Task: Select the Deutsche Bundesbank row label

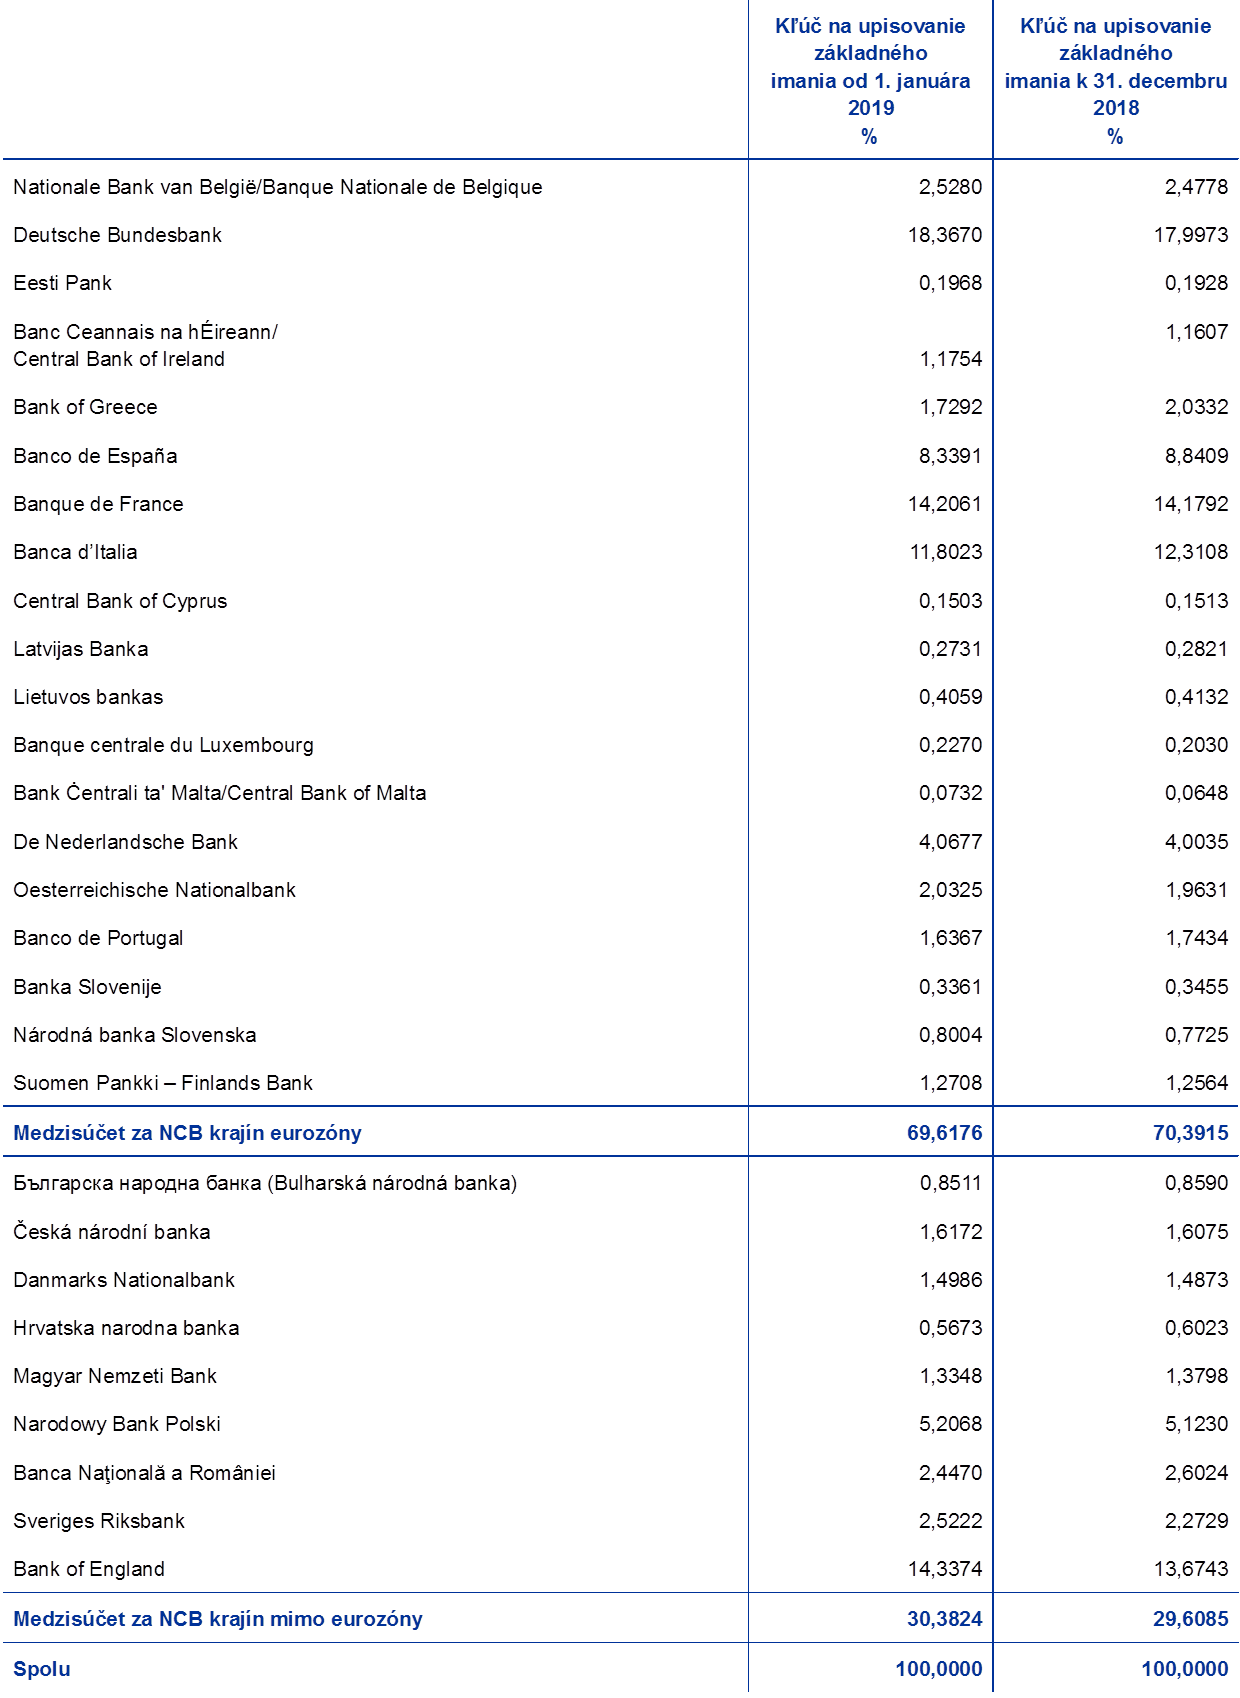Action: [117, 235]
